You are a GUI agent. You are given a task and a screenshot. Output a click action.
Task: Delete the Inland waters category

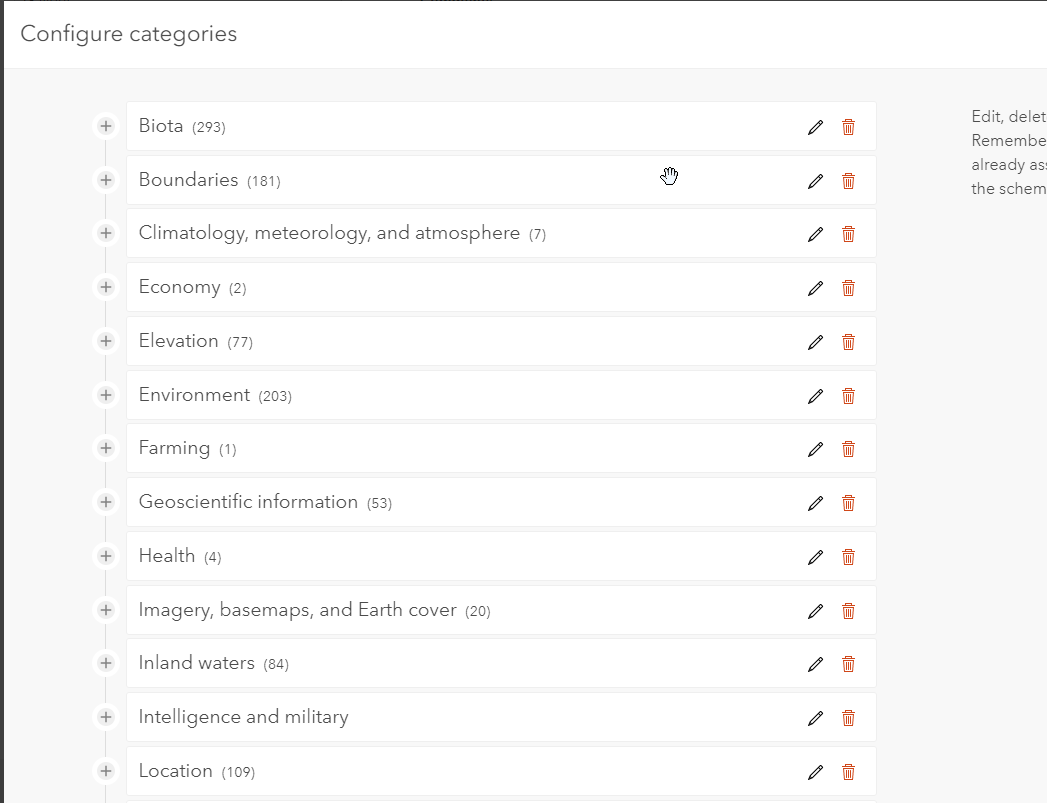tap(848, 663)
